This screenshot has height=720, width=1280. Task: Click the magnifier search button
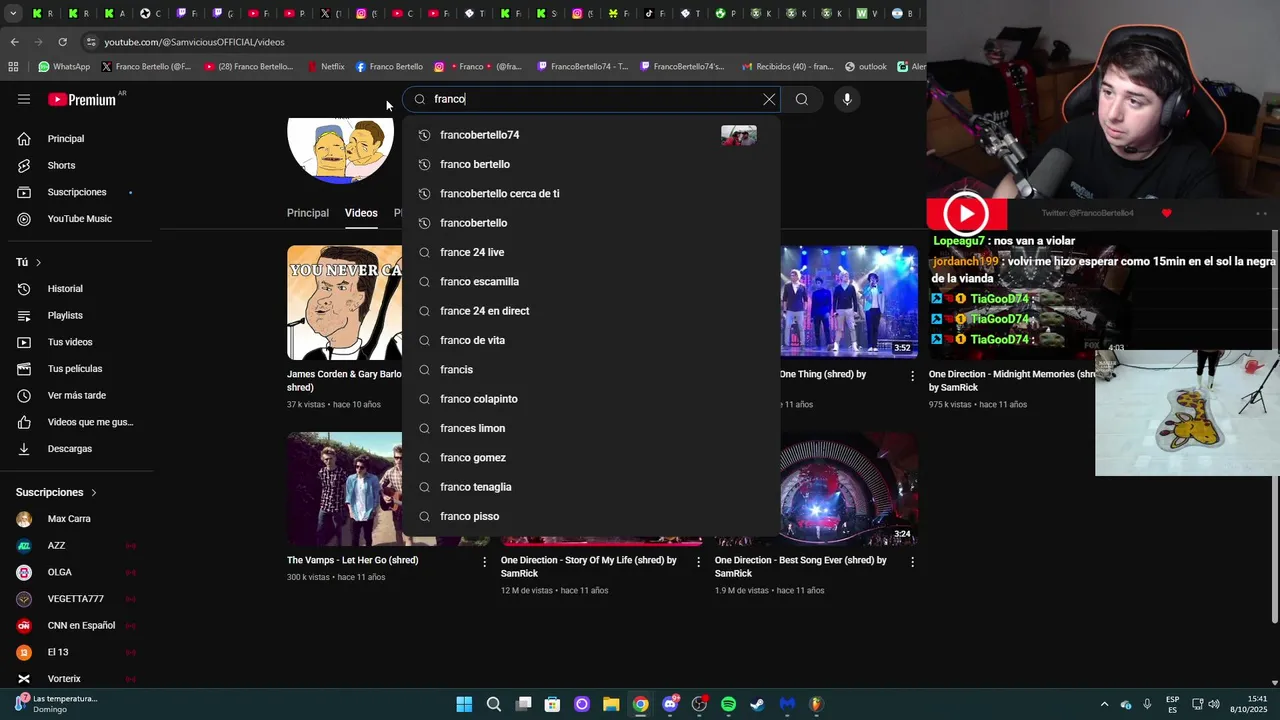(x=802, y=99)
